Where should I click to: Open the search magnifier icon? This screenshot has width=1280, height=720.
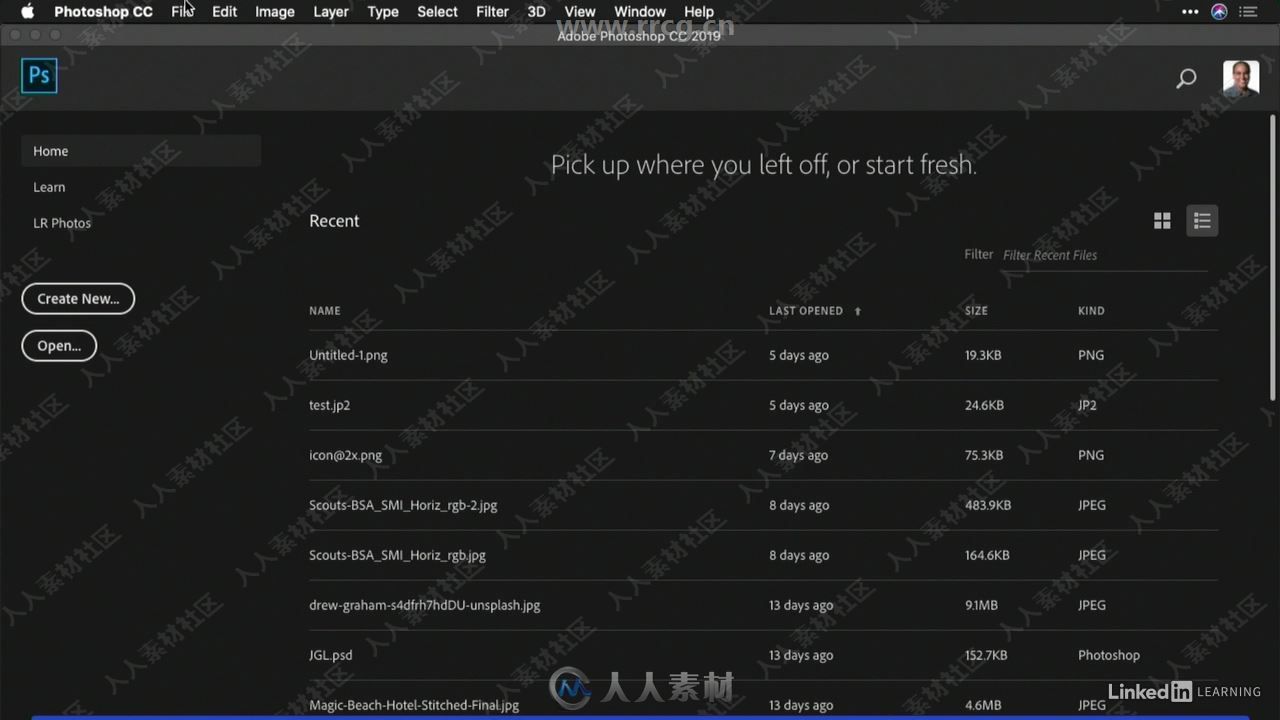click(x=1186, y=78)
